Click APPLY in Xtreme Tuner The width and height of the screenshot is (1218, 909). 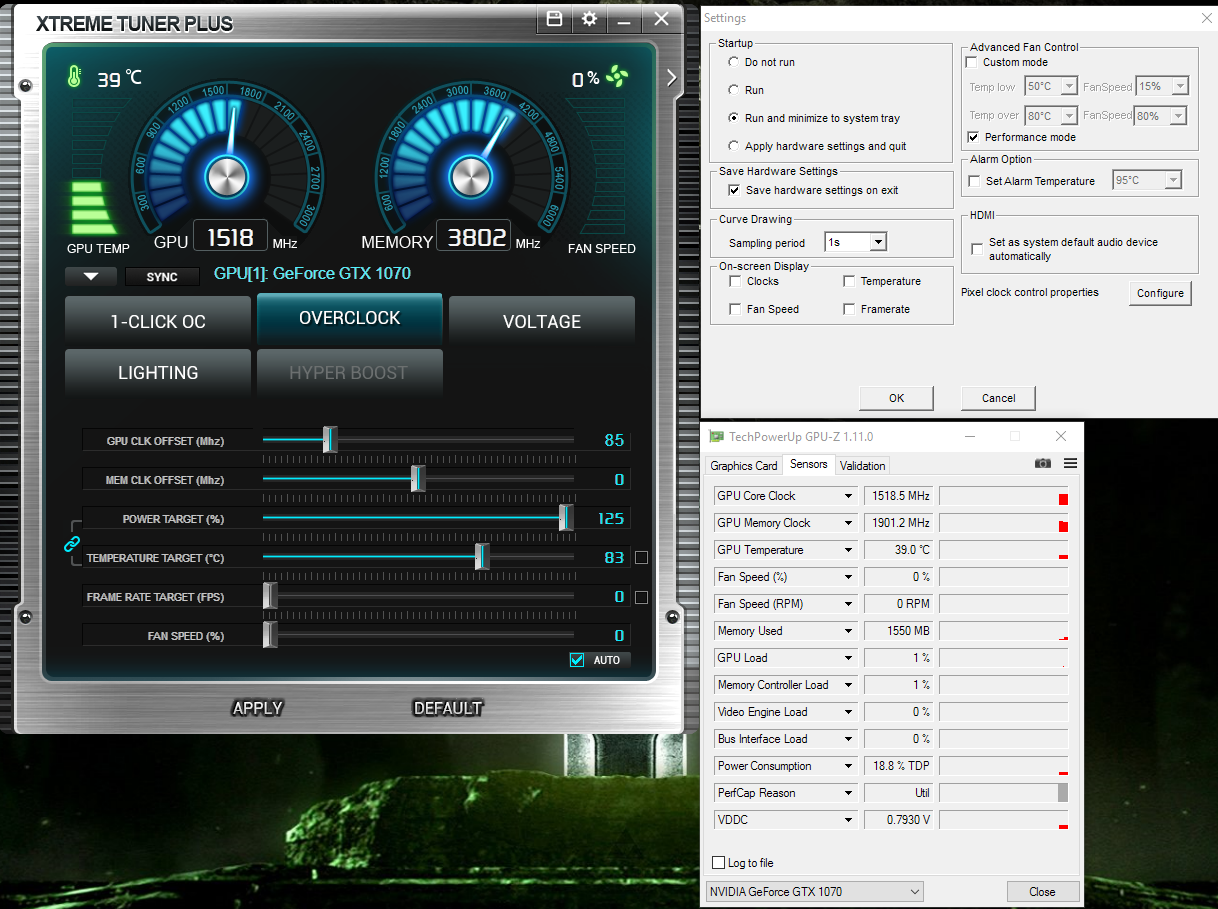tap(258, 708)
